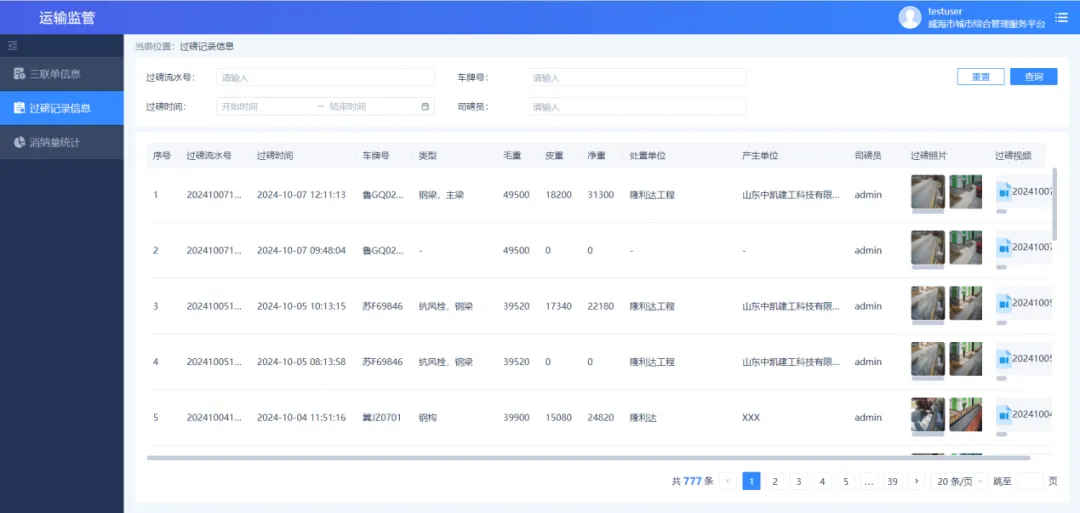Viewport: 1080px width, 513px height.
Task: Click the 重置 reset button
Action: coord(980,77)
